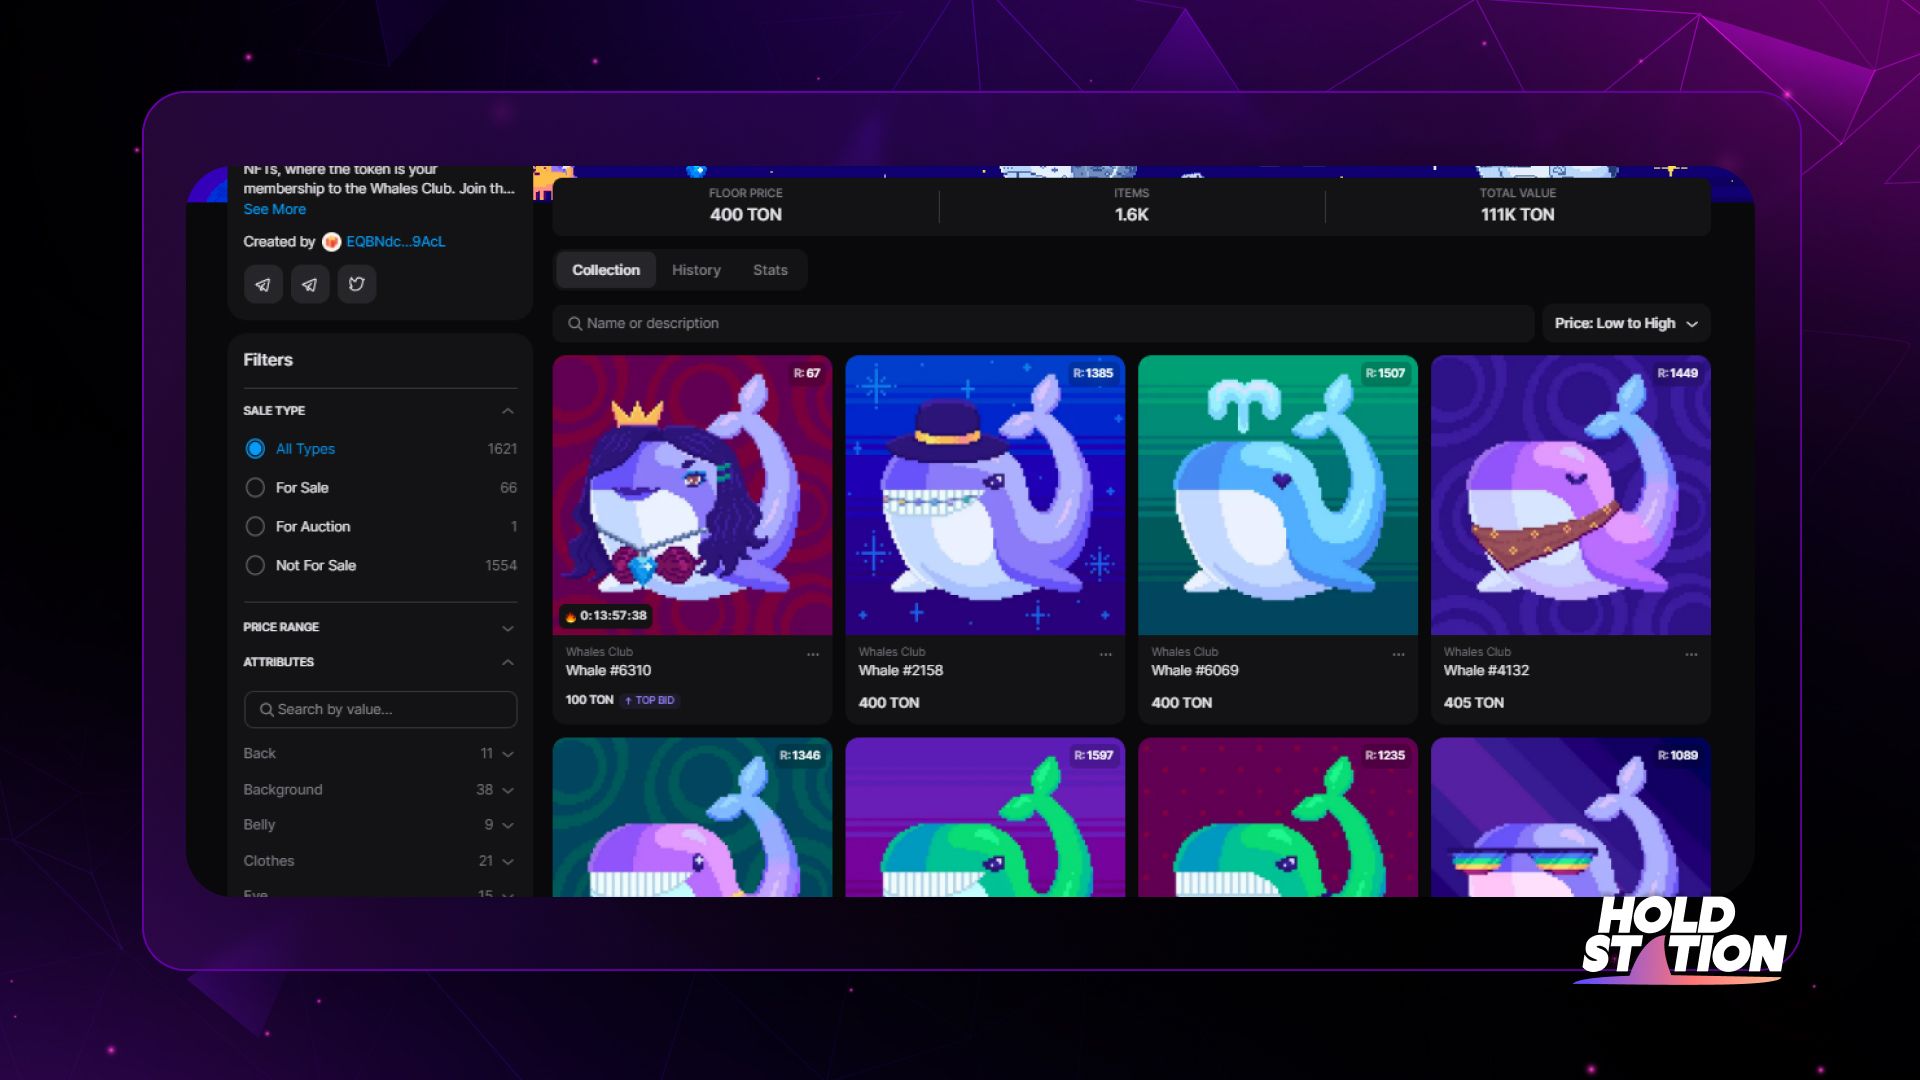1920x1080 pixels.
Task: Switch to the History tab
Action: click(x=696, y=270)
